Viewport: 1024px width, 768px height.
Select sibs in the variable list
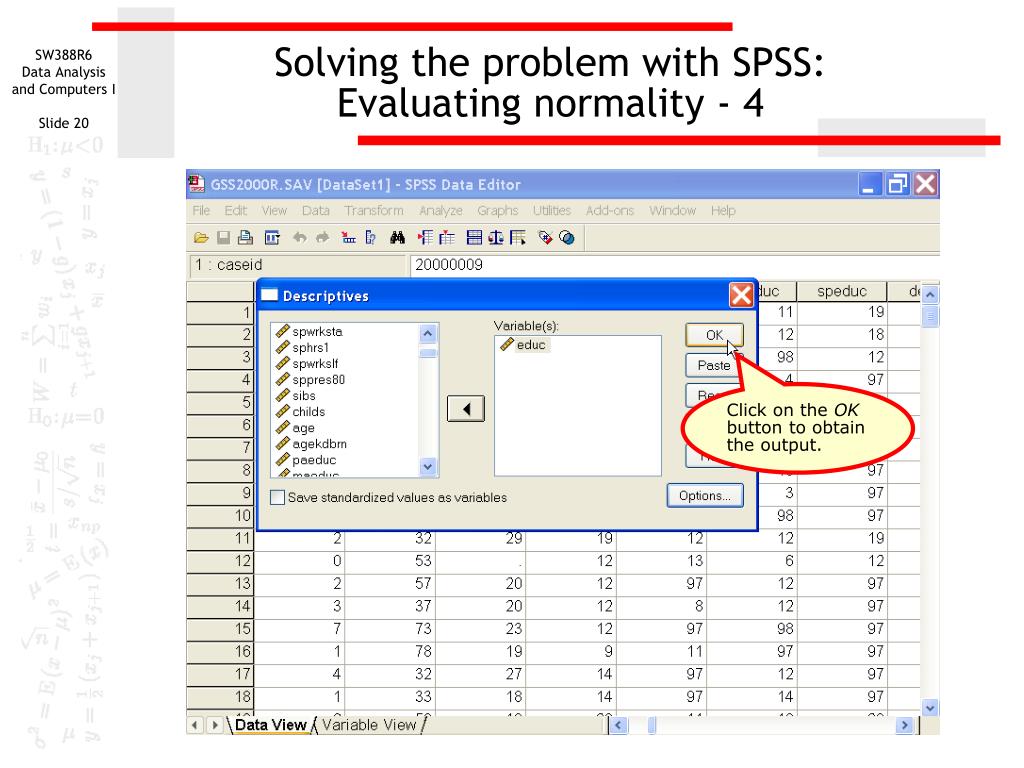point(296,396)
